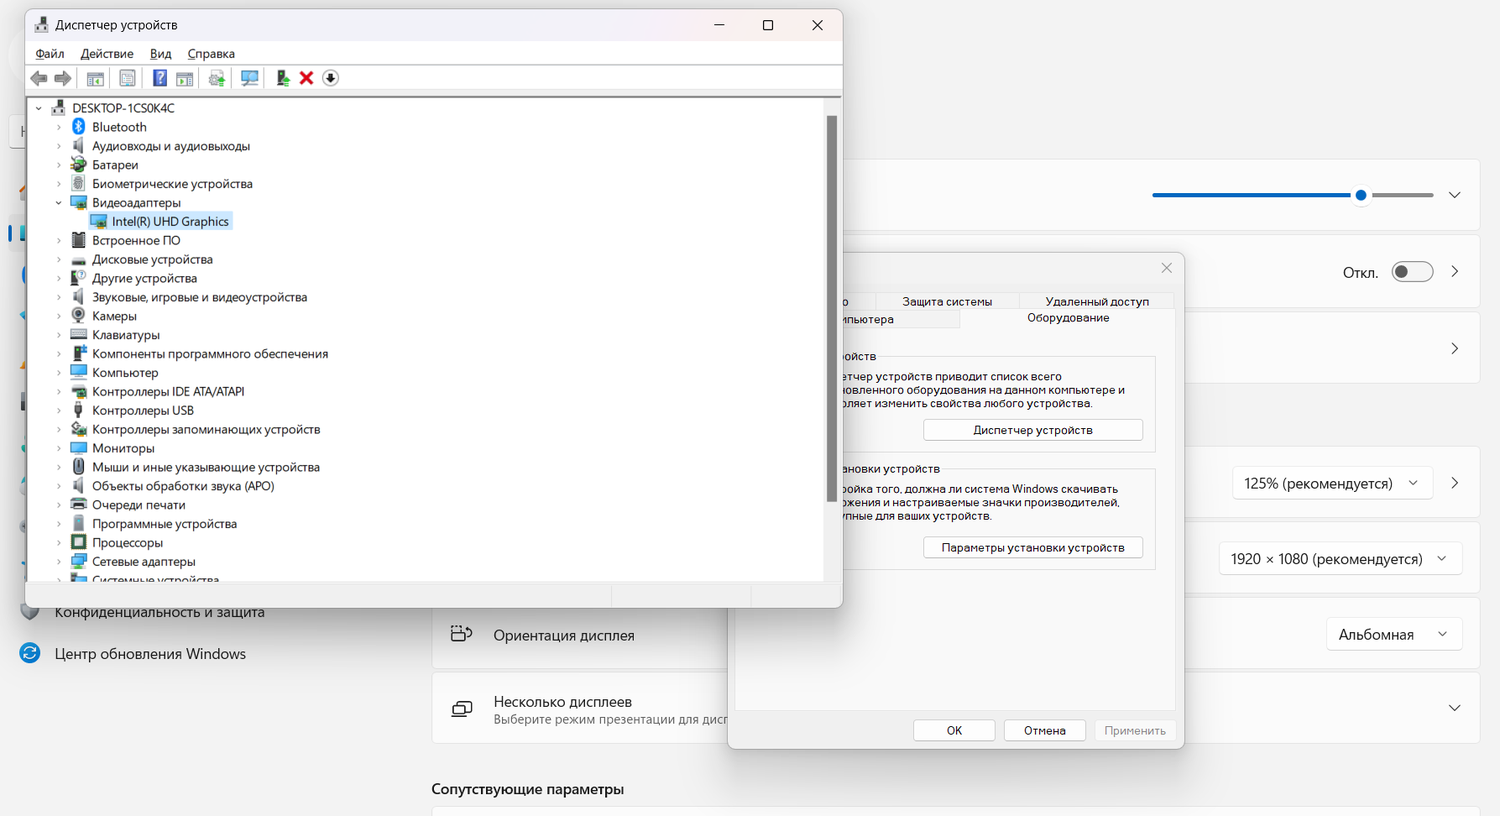Click the Дисковые устройства drive icon

pos(79,259)
